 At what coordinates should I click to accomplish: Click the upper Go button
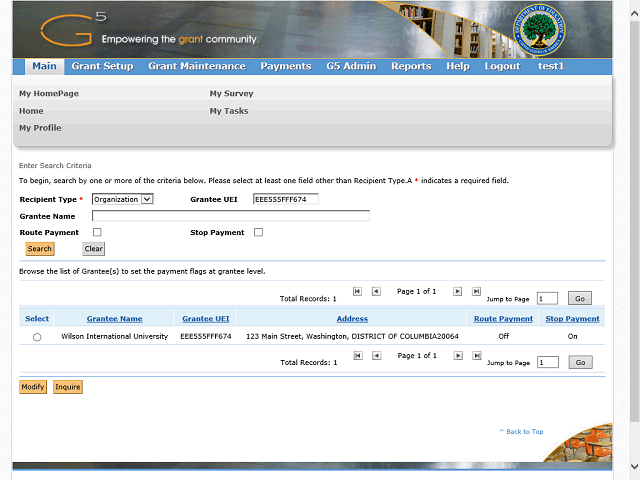[x=580, y=298]
